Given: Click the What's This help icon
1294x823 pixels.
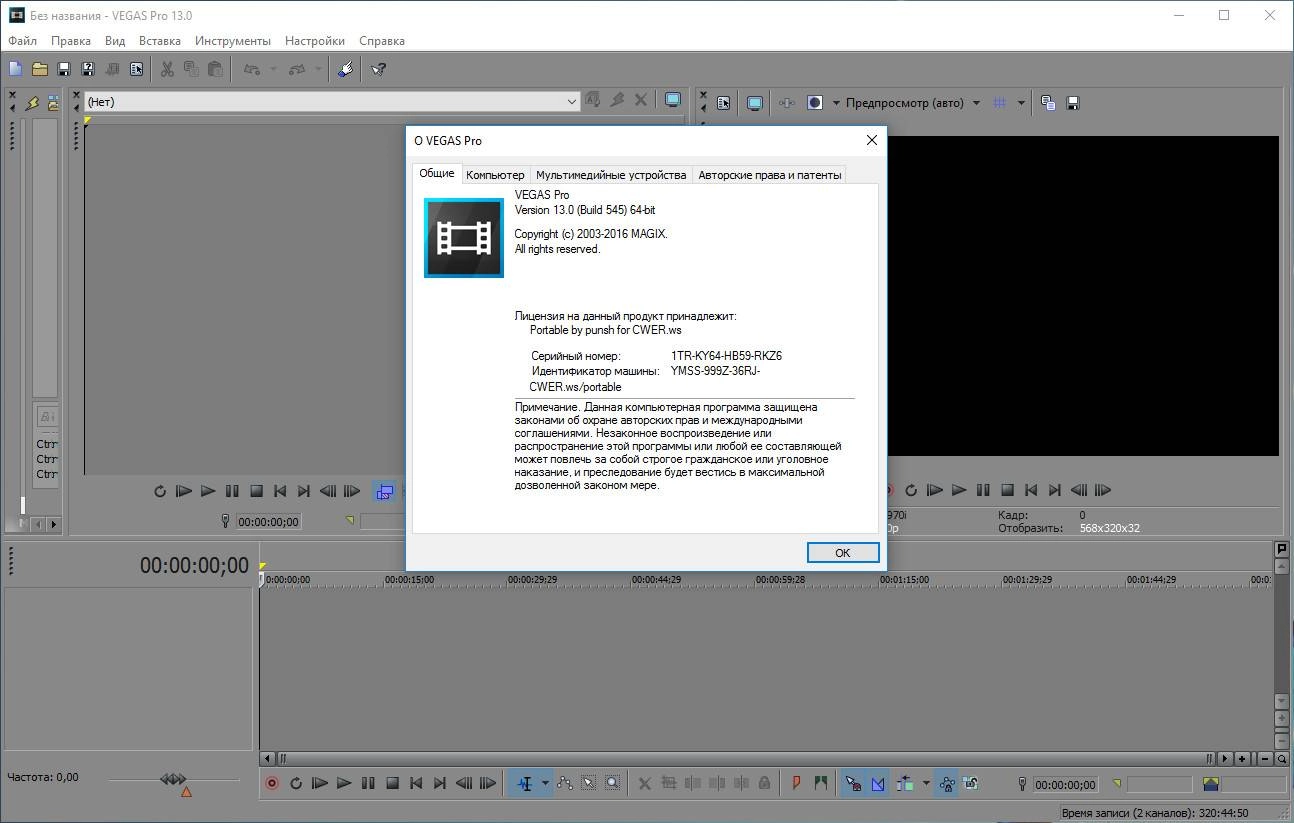Looking at the screenshot, I should (379, 69).
